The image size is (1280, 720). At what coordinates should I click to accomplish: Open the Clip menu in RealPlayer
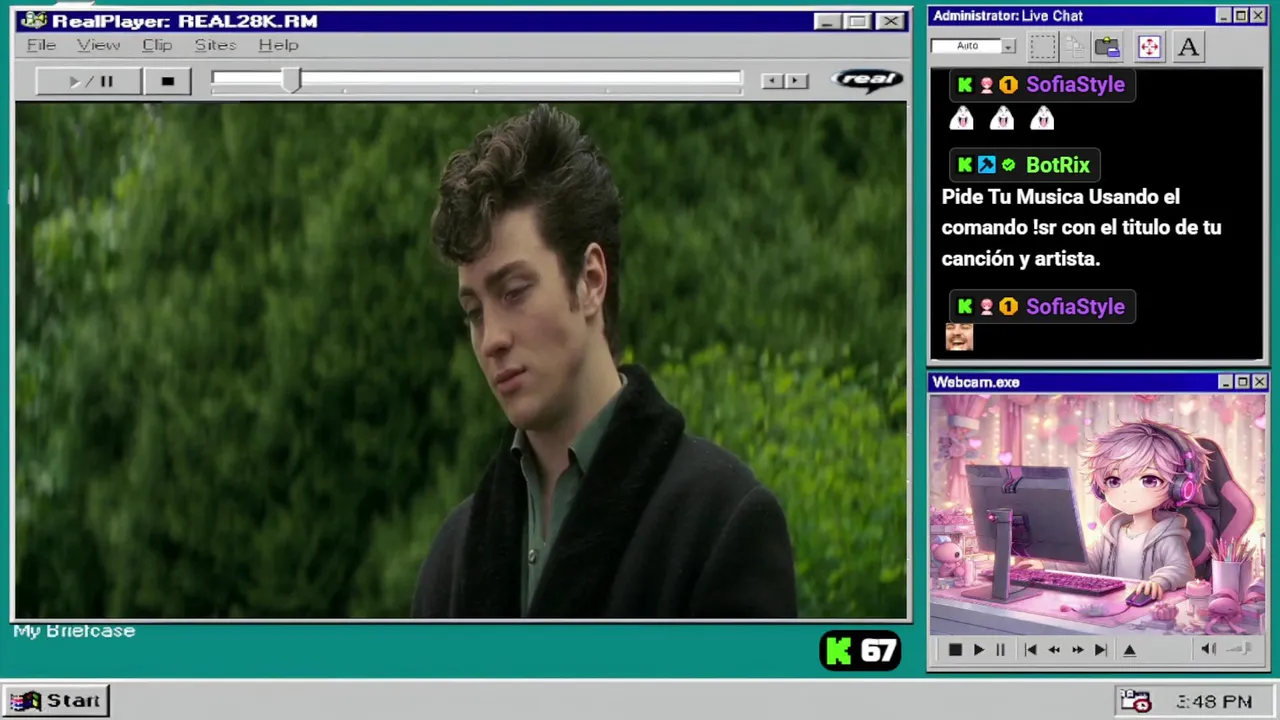[157, 45]
